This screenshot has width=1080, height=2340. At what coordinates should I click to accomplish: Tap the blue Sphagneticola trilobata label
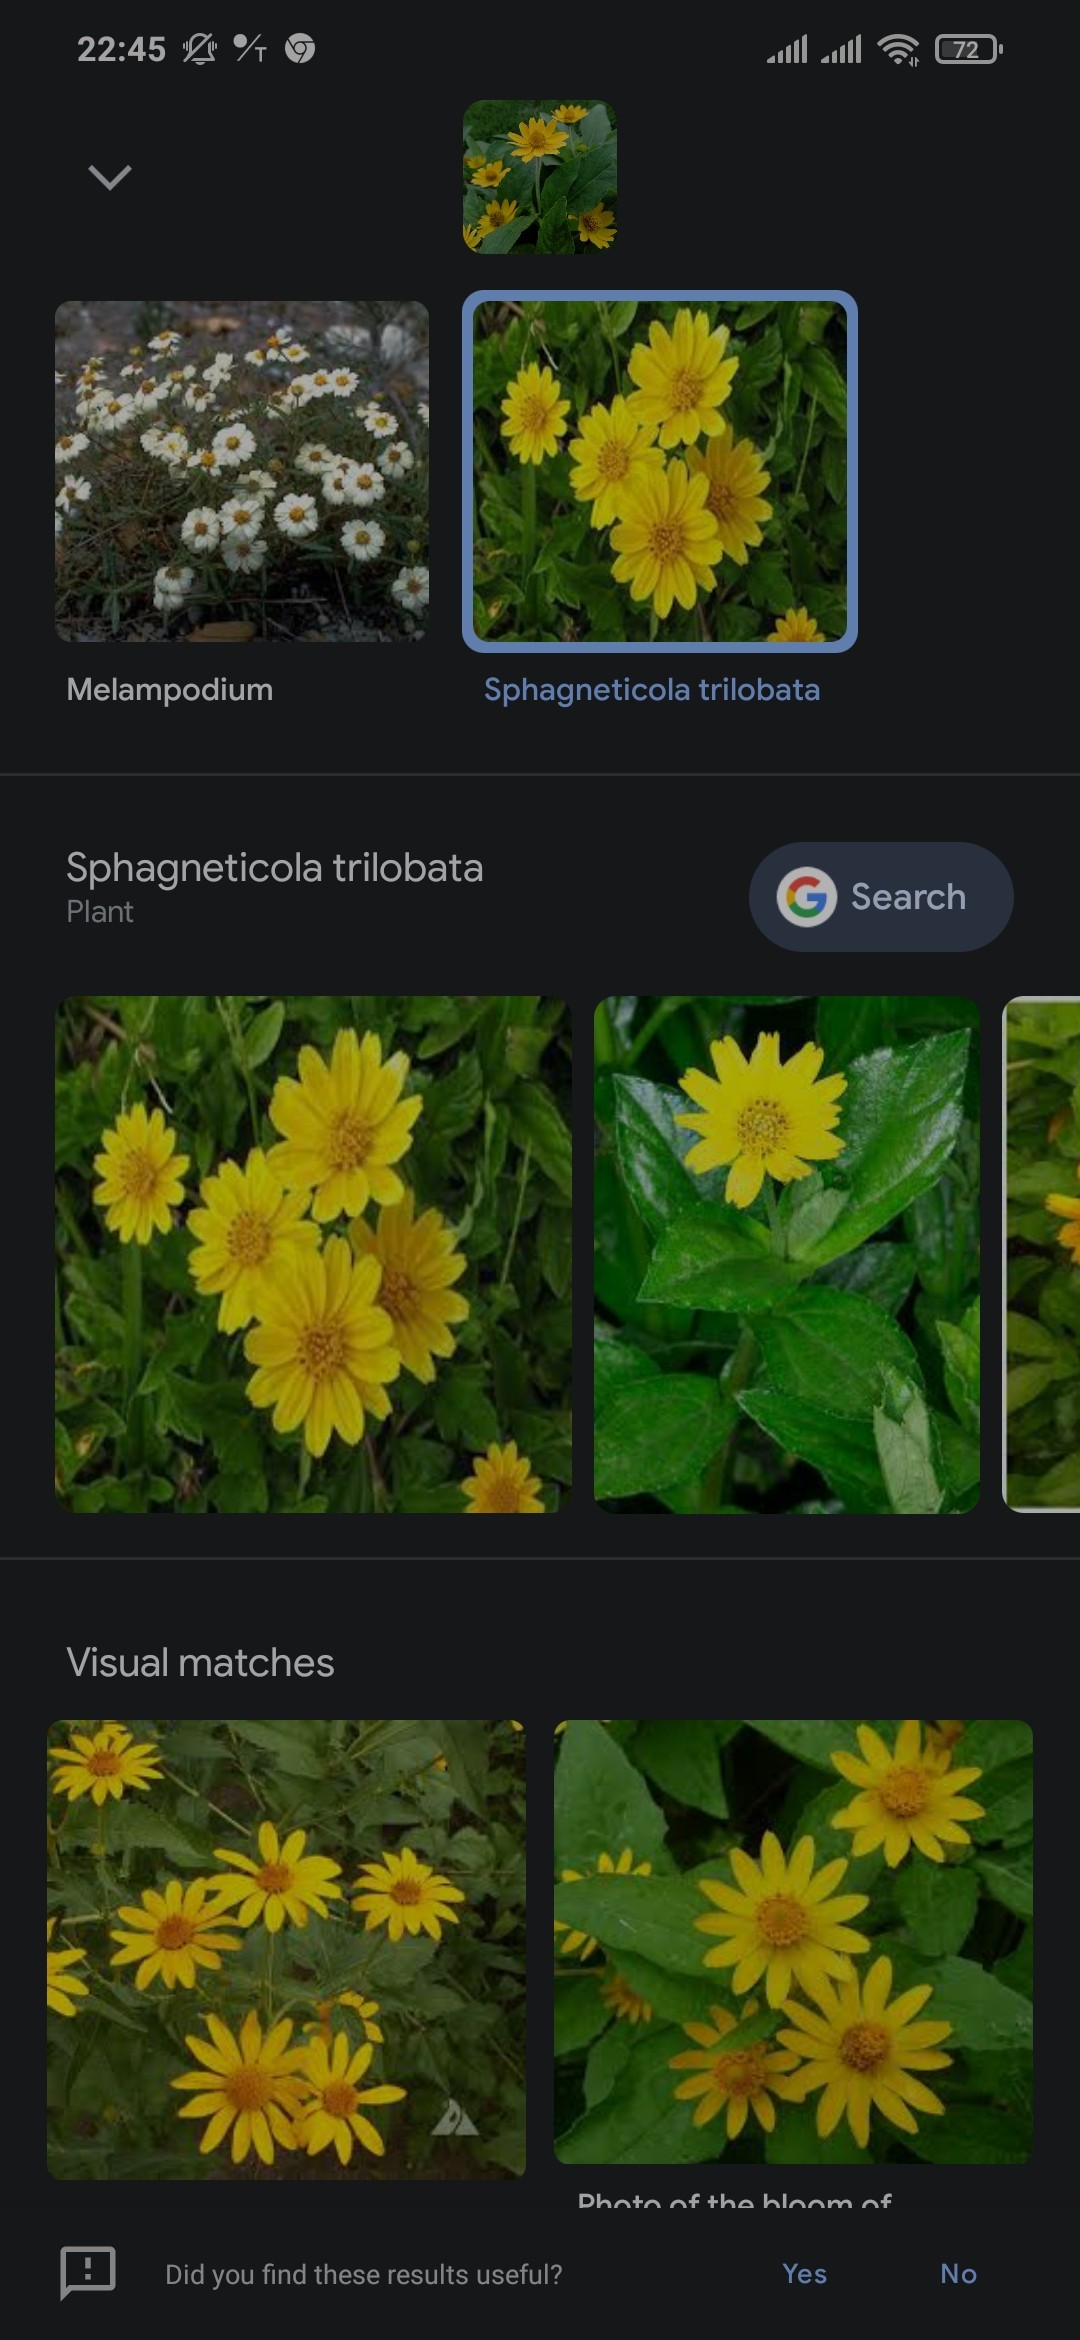coord(652,690)
